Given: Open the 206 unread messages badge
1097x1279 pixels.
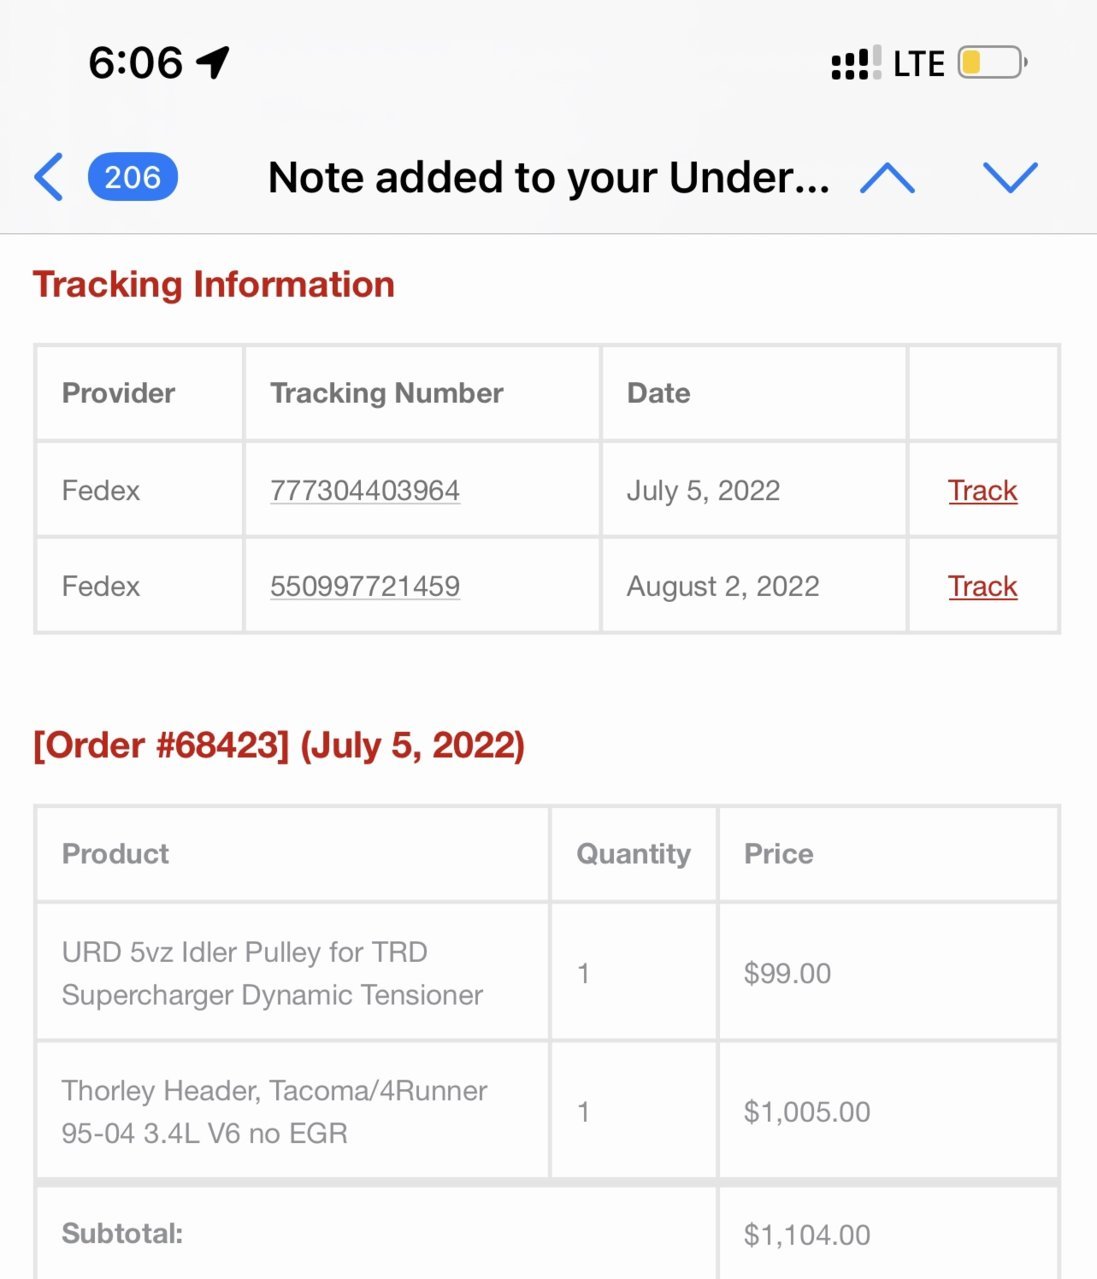Looking at the screenshot, I should coord(133,177).
